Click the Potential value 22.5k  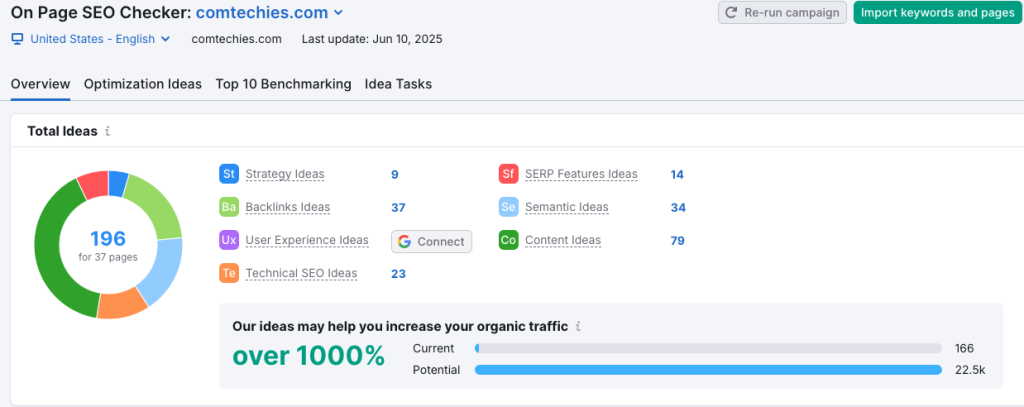[969, 370]
